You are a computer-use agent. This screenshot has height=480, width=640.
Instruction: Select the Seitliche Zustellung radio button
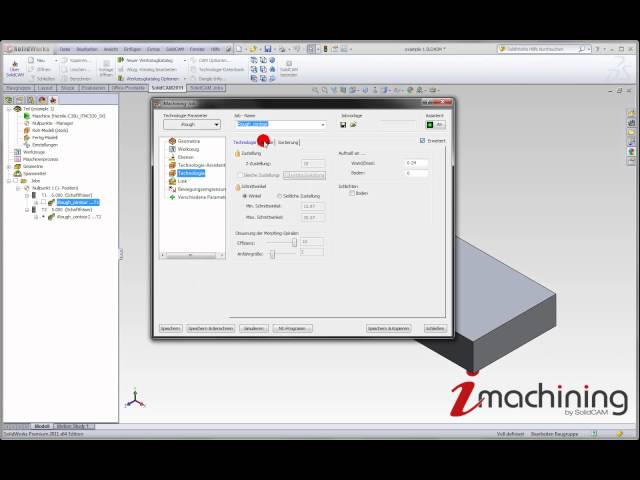(x=280, y=196)
